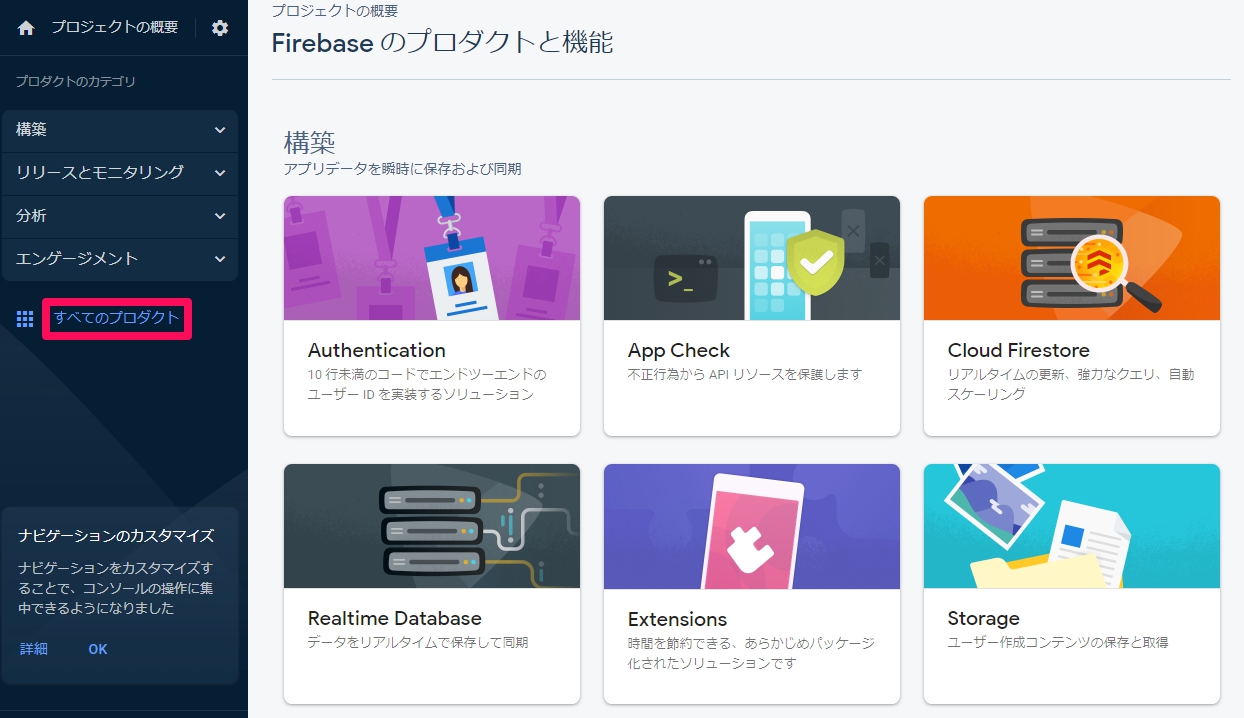Select the Cloud Firestore product icon card
Screen dimensions: 1244x718
click(x=1071, y=258)
